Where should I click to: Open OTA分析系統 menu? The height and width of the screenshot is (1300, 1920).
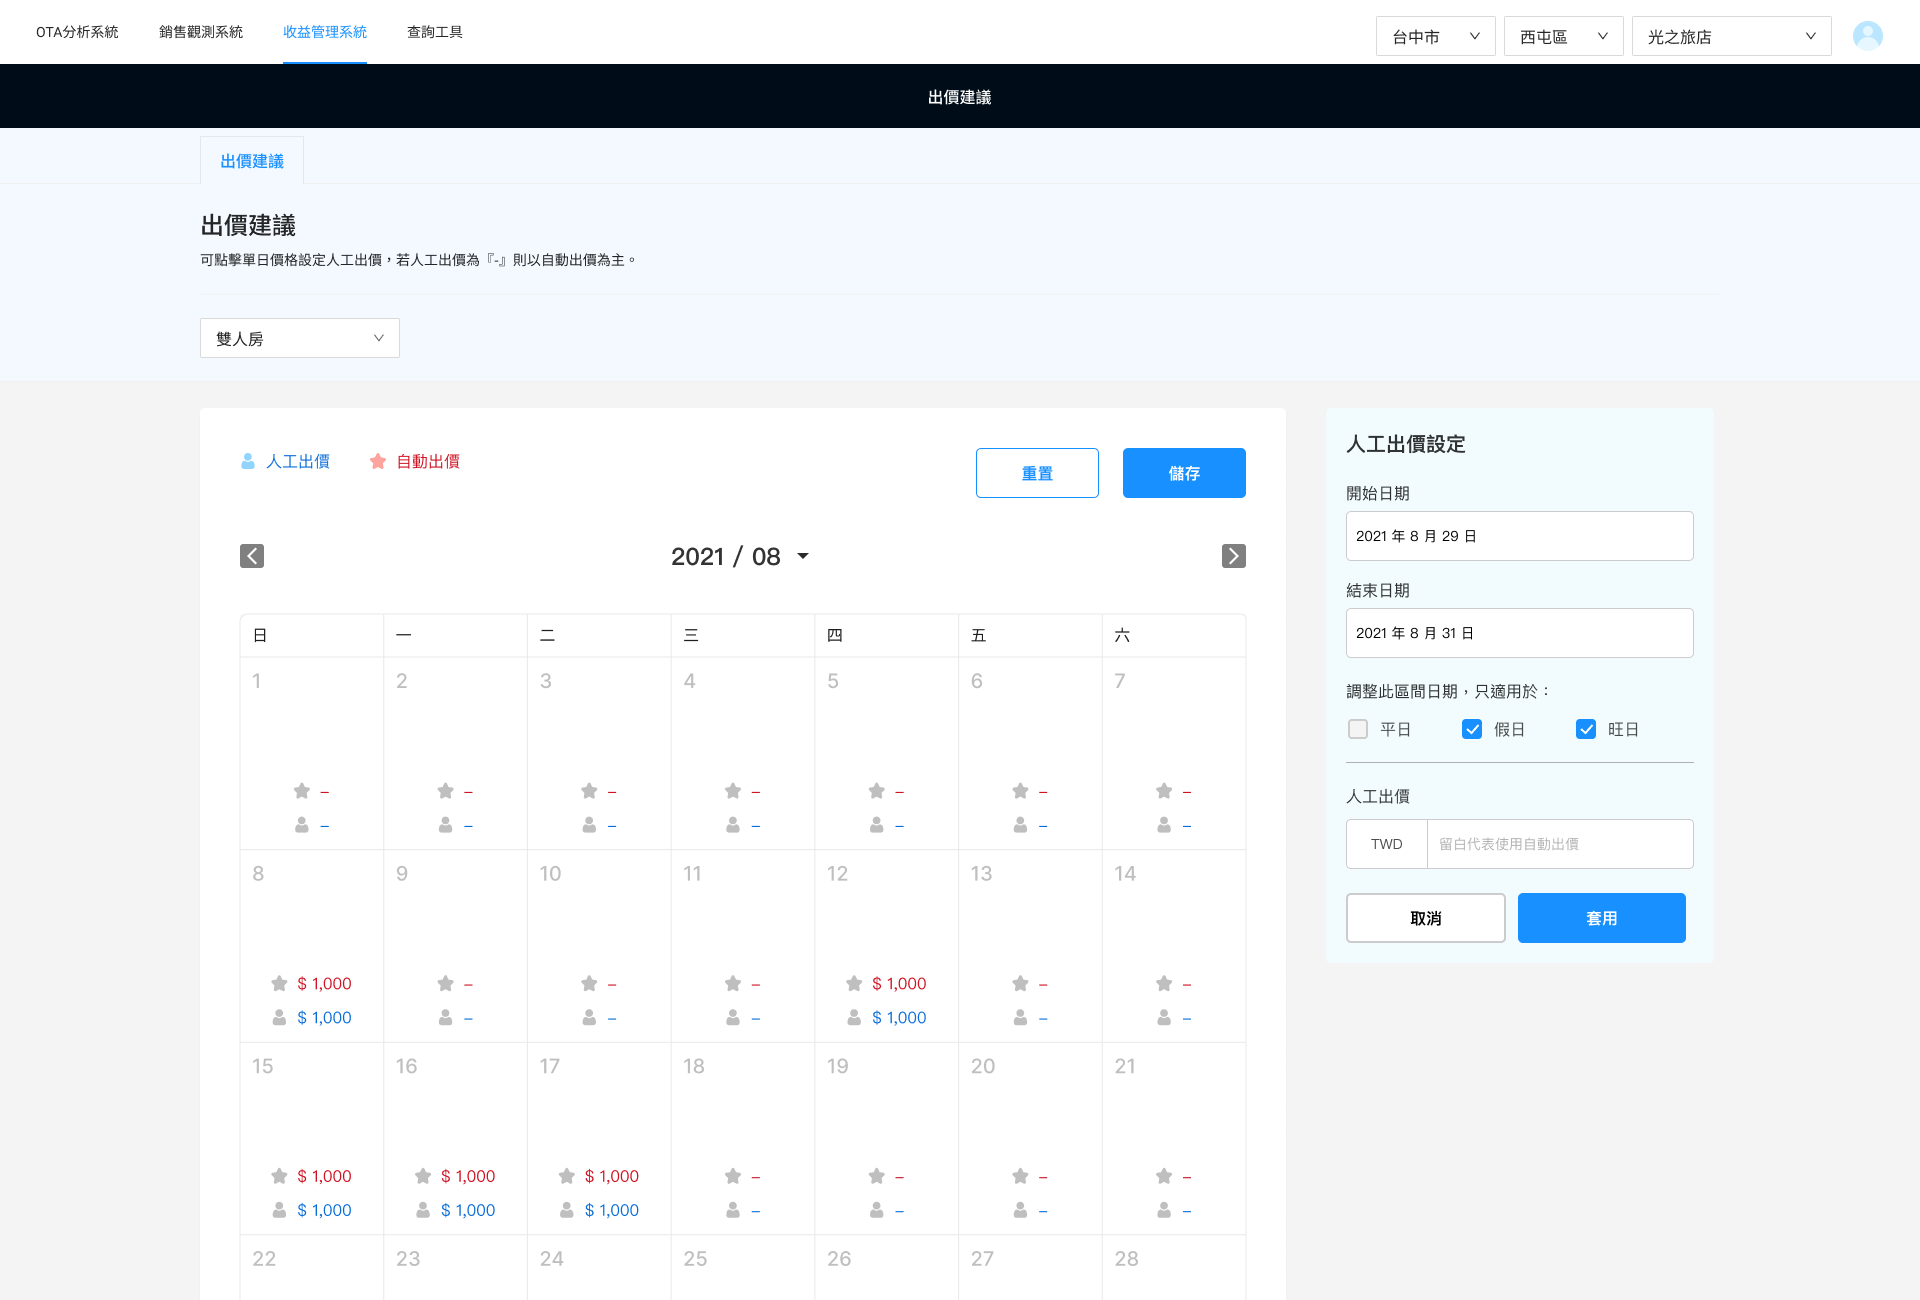[77, 32]
